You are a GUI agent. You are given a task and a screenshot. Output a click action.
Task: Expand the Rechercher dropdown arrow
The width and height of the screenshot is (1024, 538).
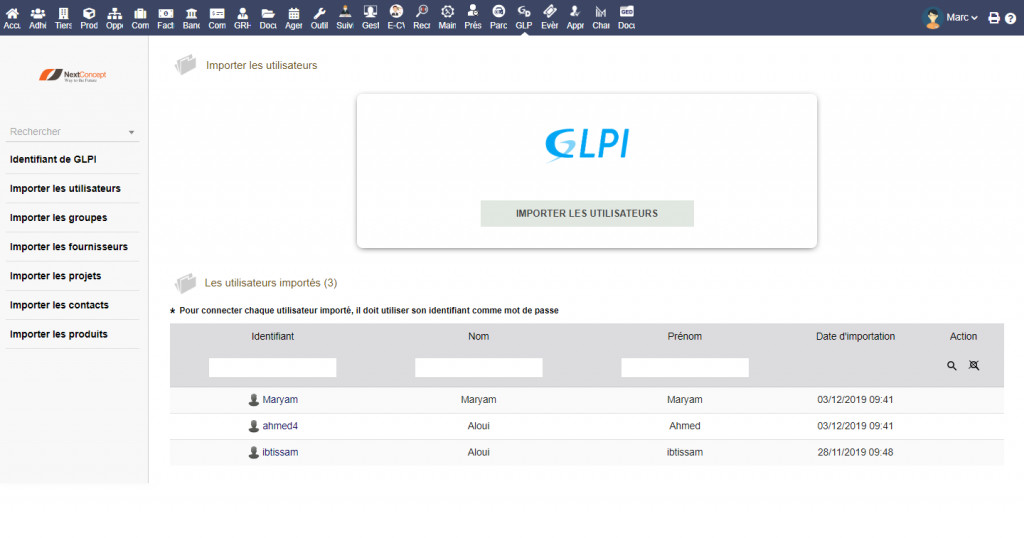(131, 132)
